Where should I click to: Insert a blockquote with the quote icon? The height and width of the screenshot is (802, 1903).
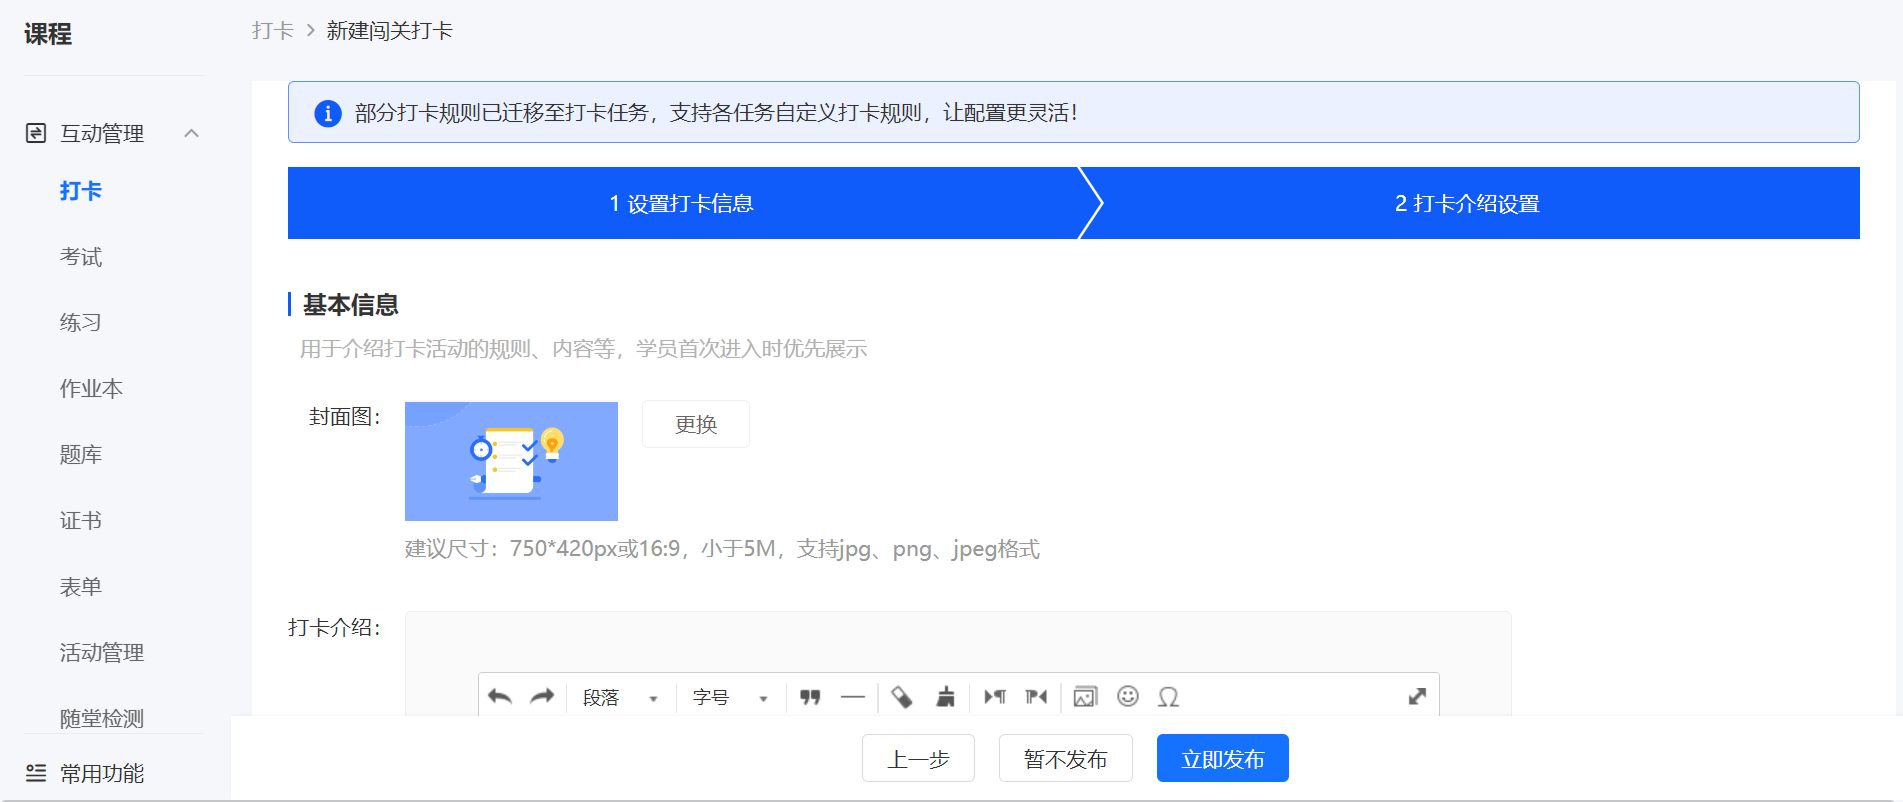point(810,697)
